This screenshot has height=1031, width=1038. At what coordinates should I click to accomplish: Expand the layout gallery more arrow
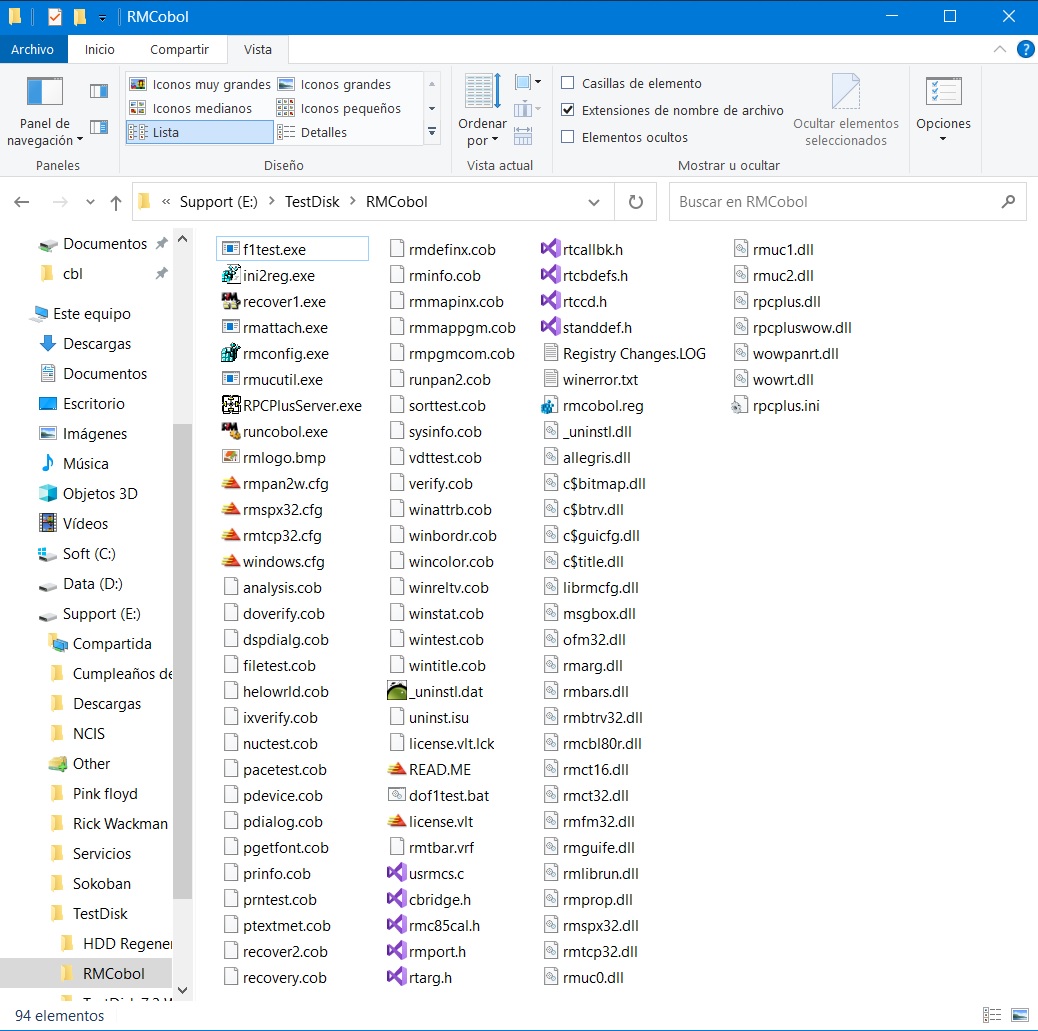(x=432, y=132)
